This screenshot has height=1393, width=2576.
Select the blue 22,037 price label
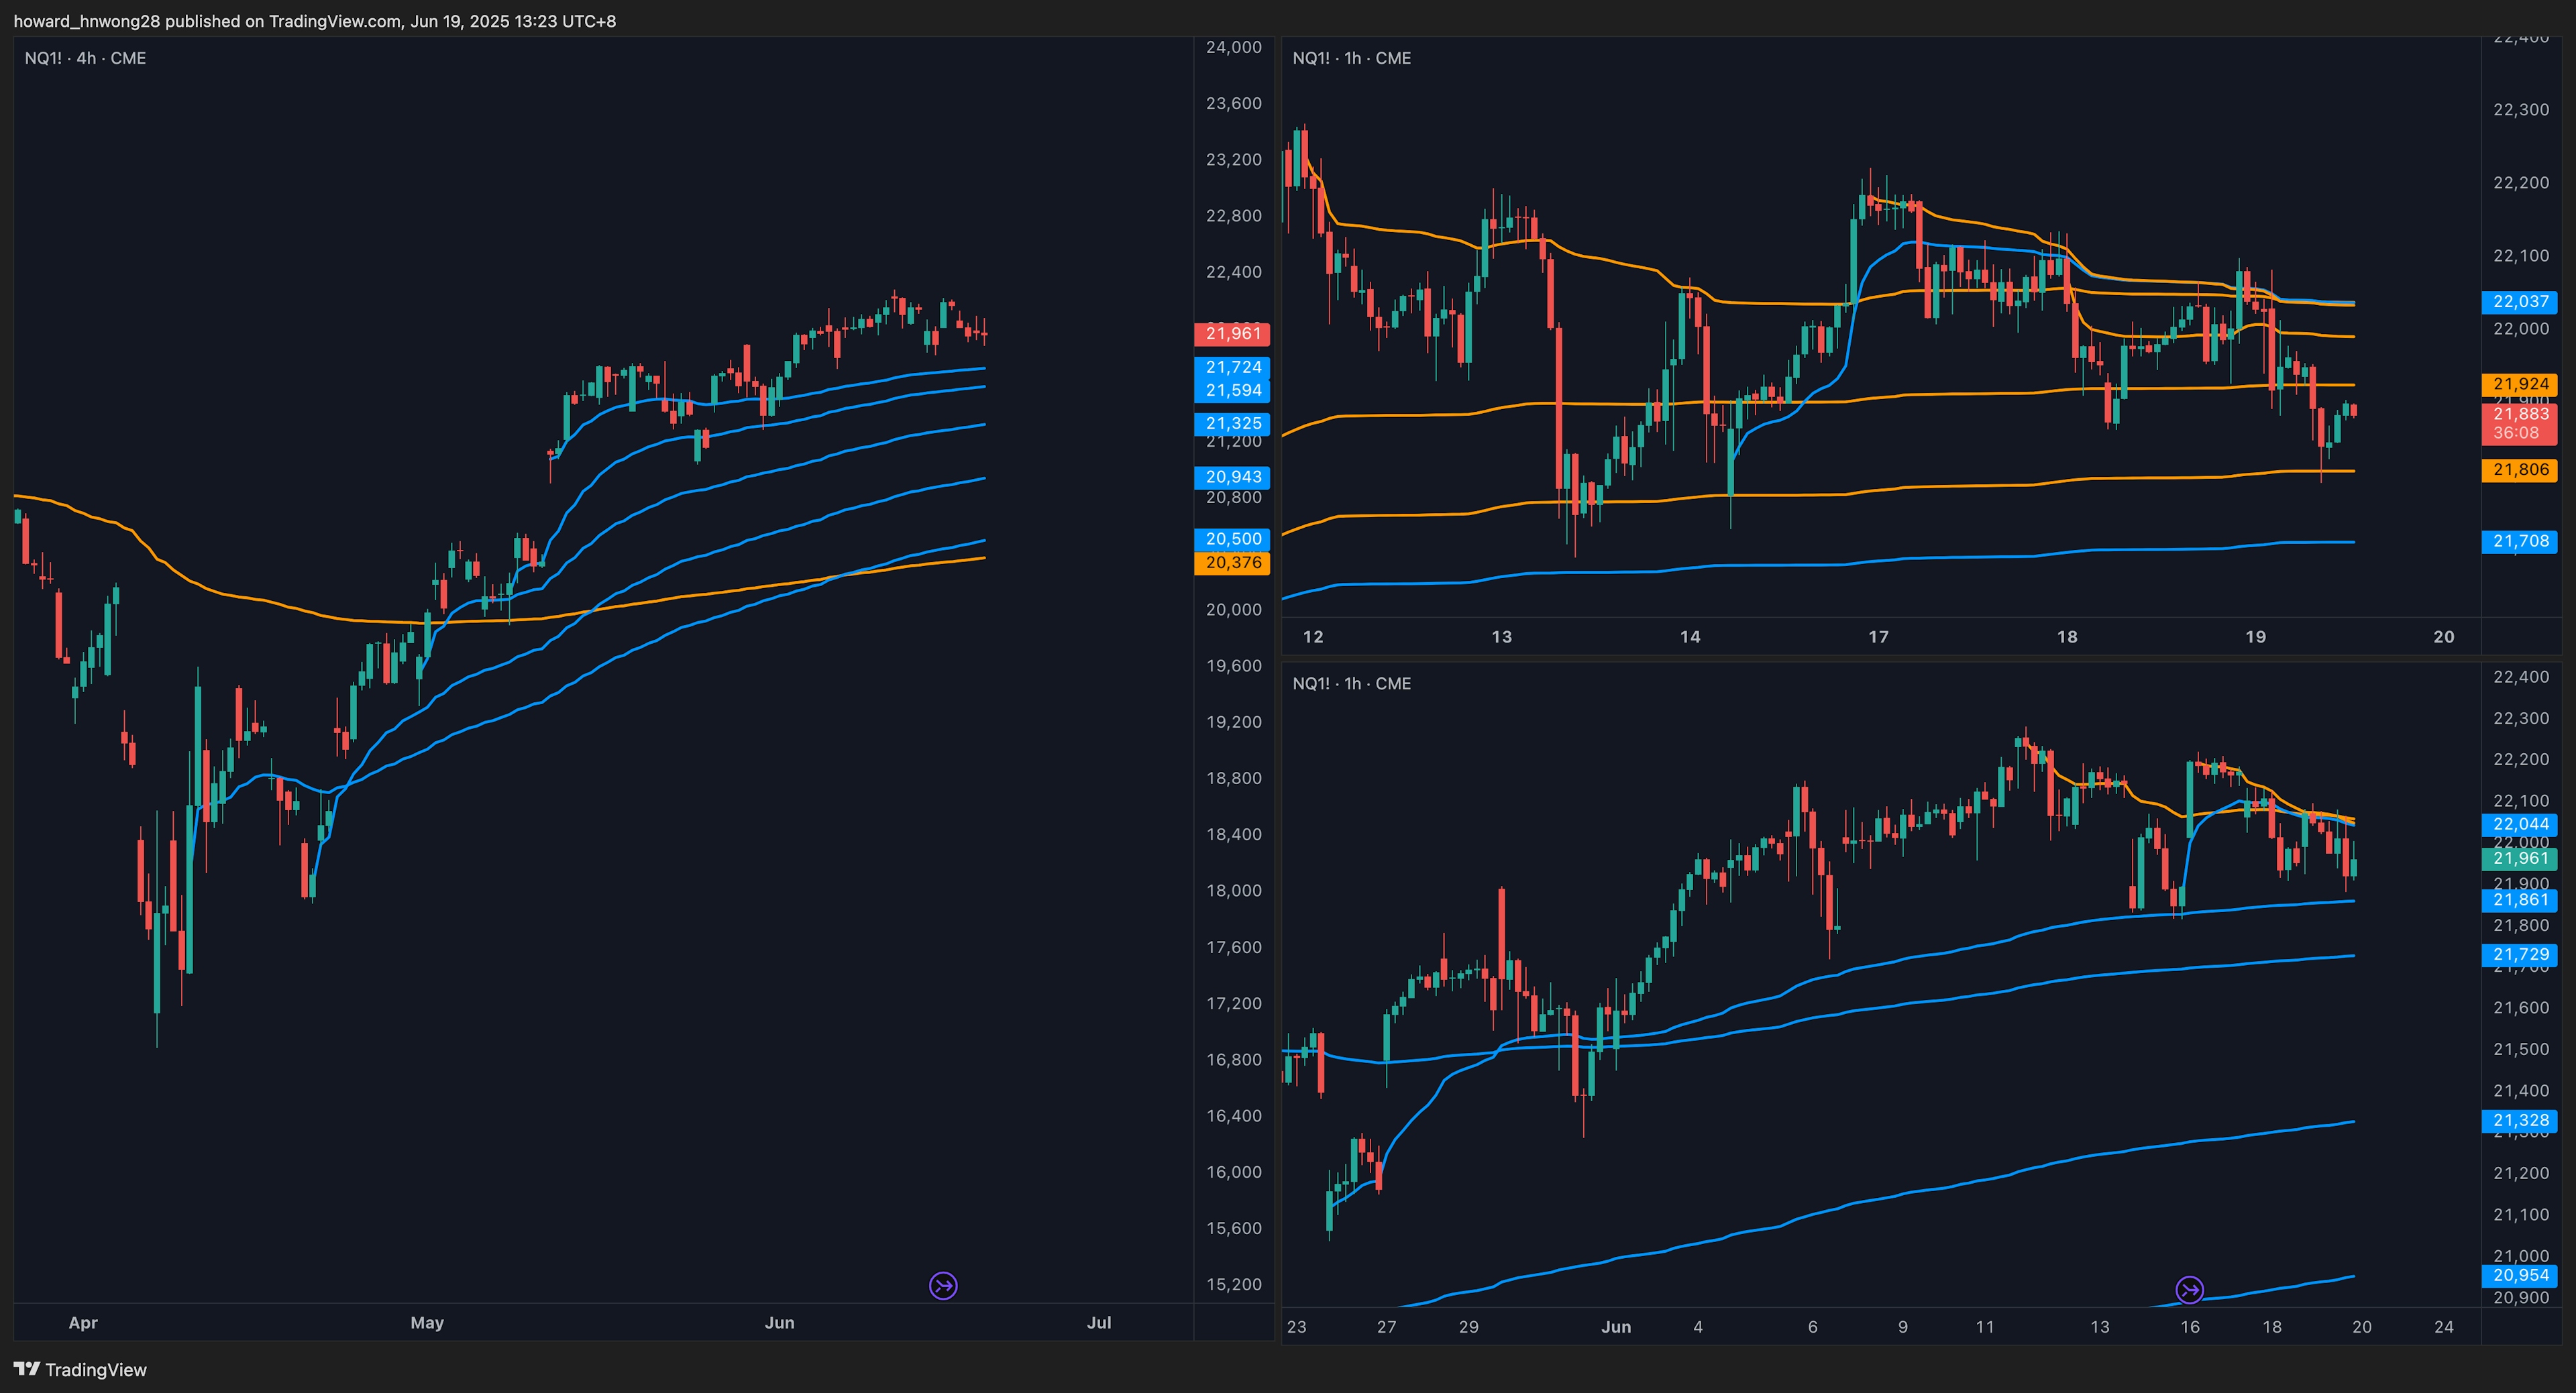(2519, 301)
